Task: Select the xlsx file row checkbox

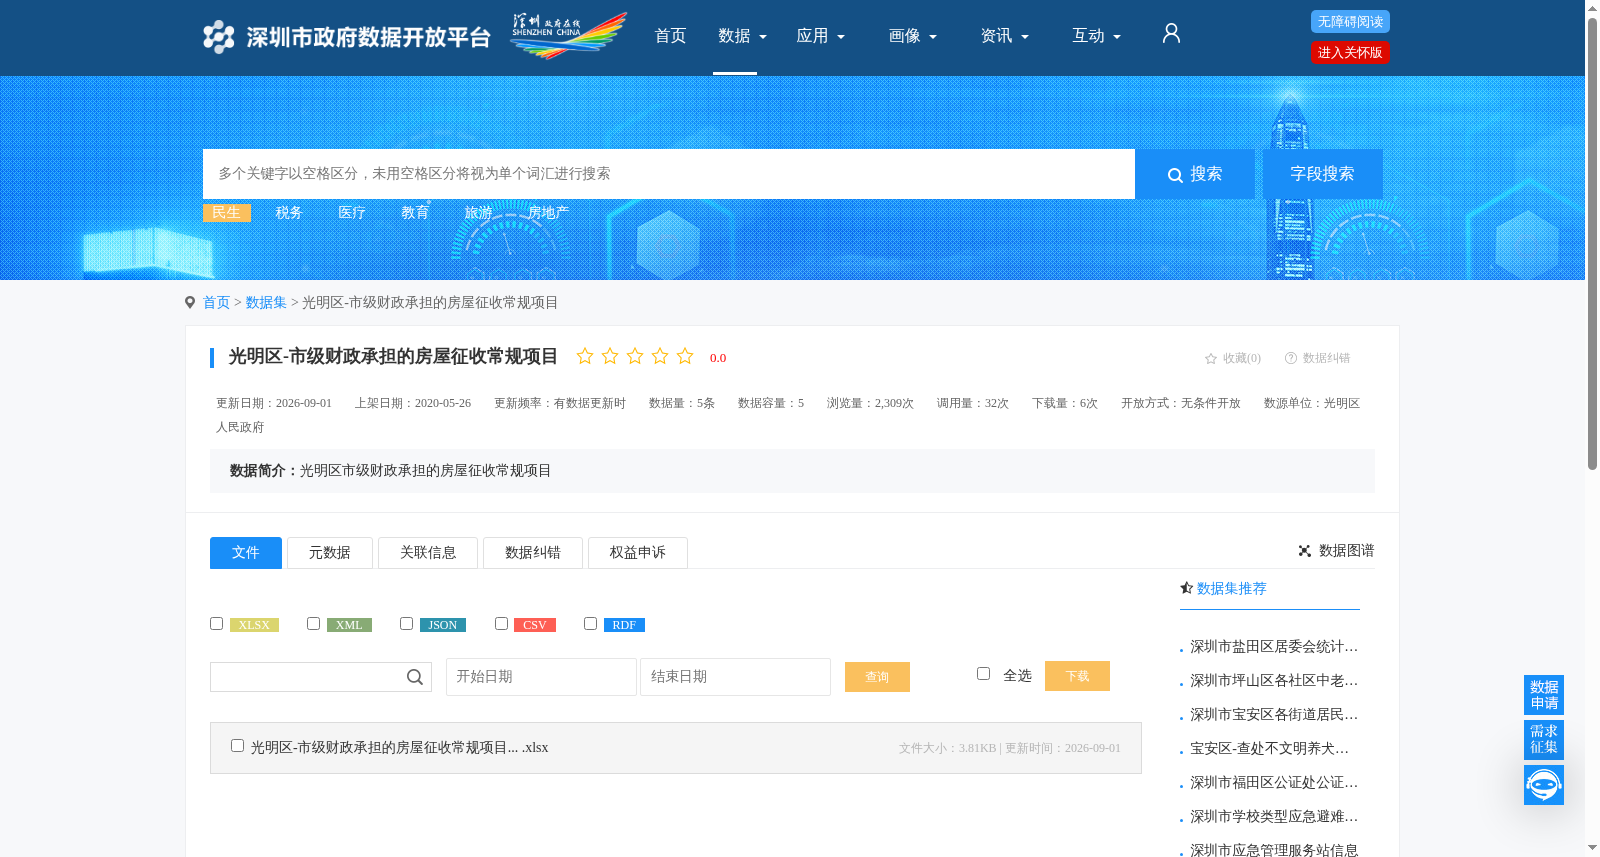Action: click(237, 745)
